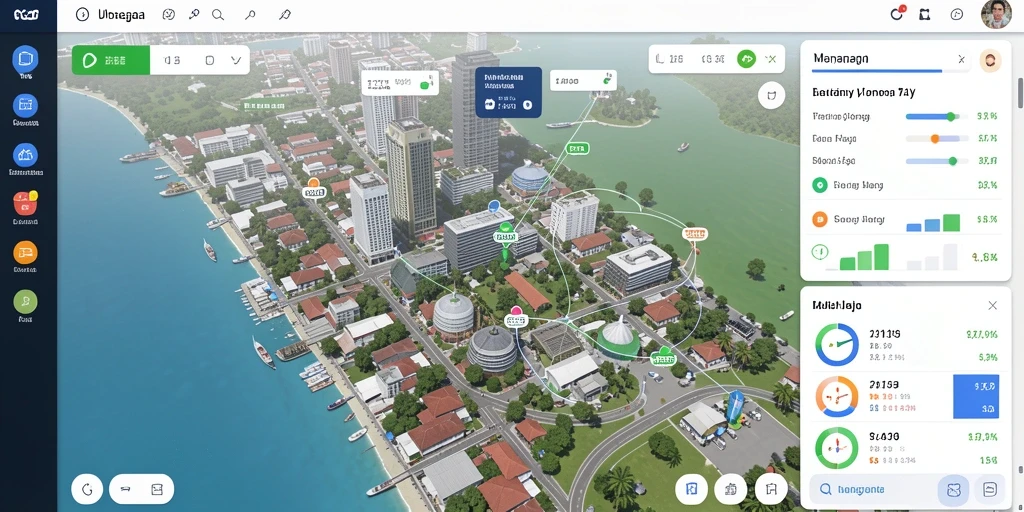The image size is (1024, 512).
Task: Click the circular refresh button at bottom-left of map
Action: pyautogui.click(x=87, y=488)
